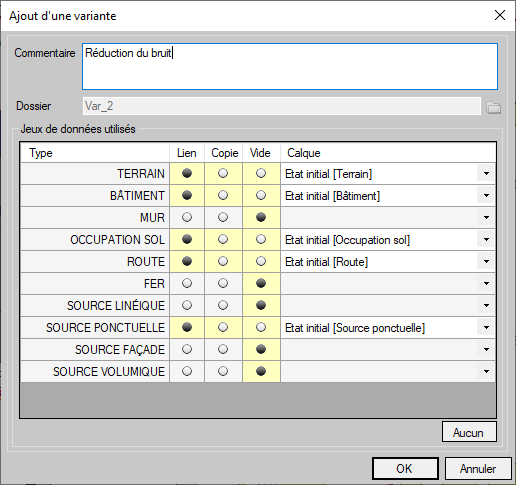Screen dimensions: 516x485
Task: Select Copie option for OCCUPATION SOL row
Action: tap(223, 239)
